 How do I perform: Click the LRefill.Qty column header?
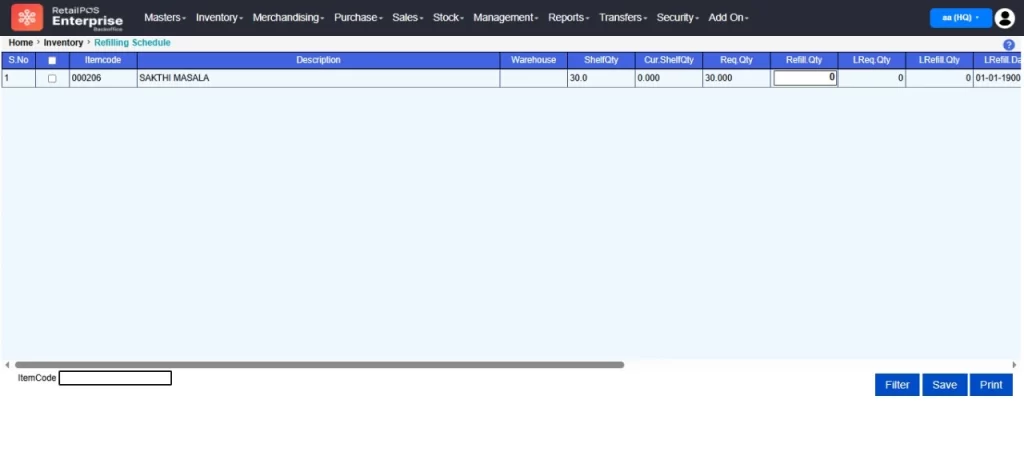pyautogui.click(x=939, y=60)
